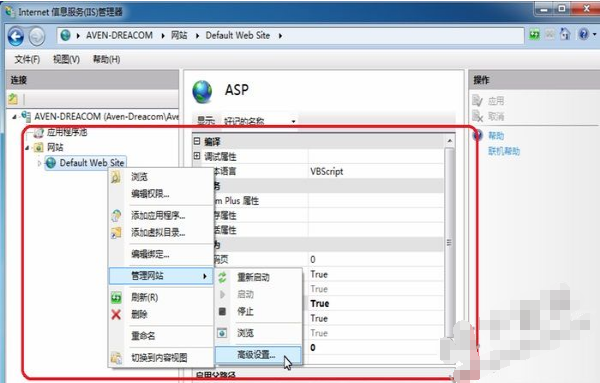Click the apply icon in the Actions pane

[x=477, y=101]
